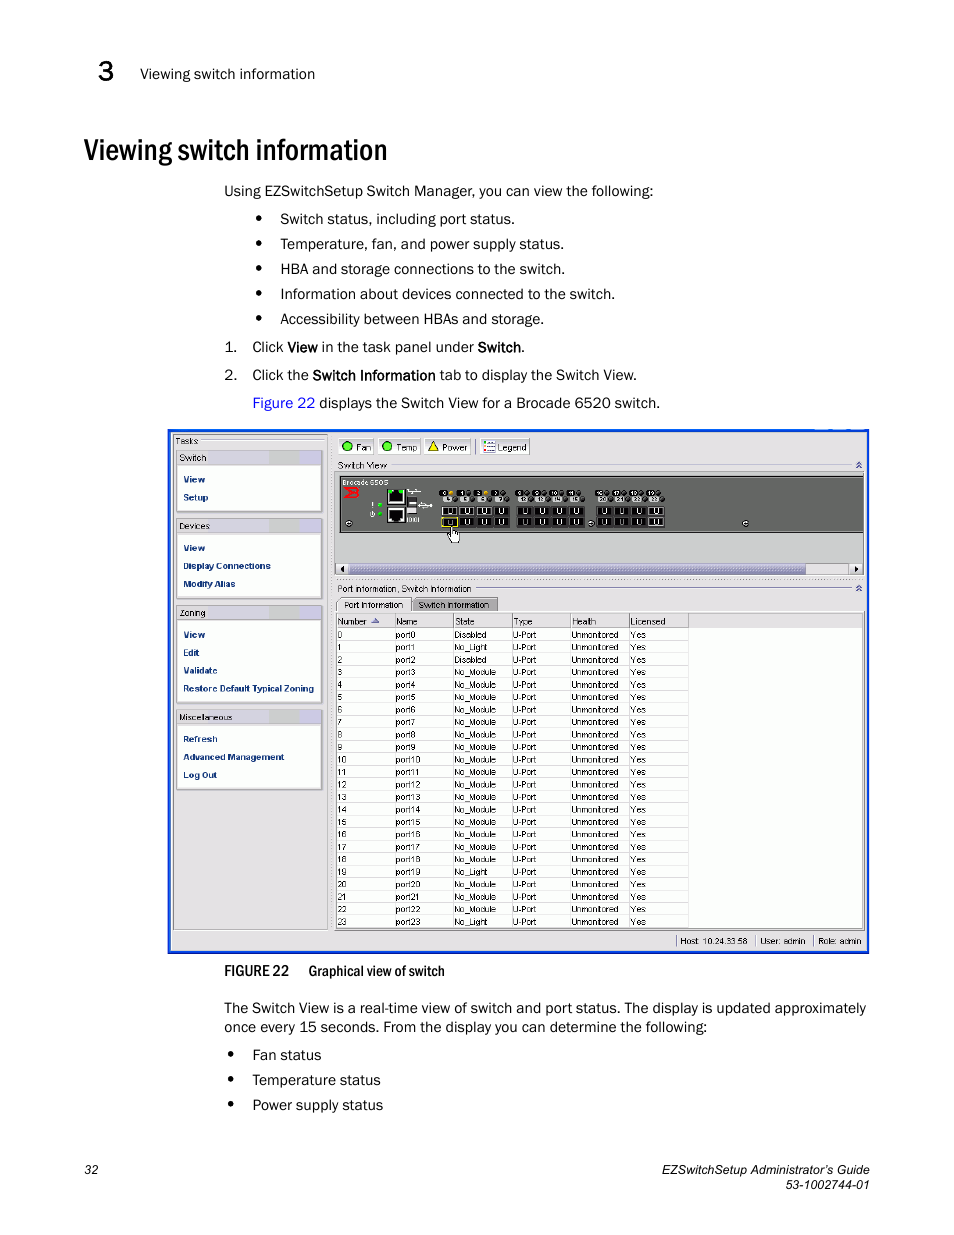The width and height of the screenshot is (954, 1235).
Task: Open the Legend window
Action: pyautogui.click(x=504, y=447)
